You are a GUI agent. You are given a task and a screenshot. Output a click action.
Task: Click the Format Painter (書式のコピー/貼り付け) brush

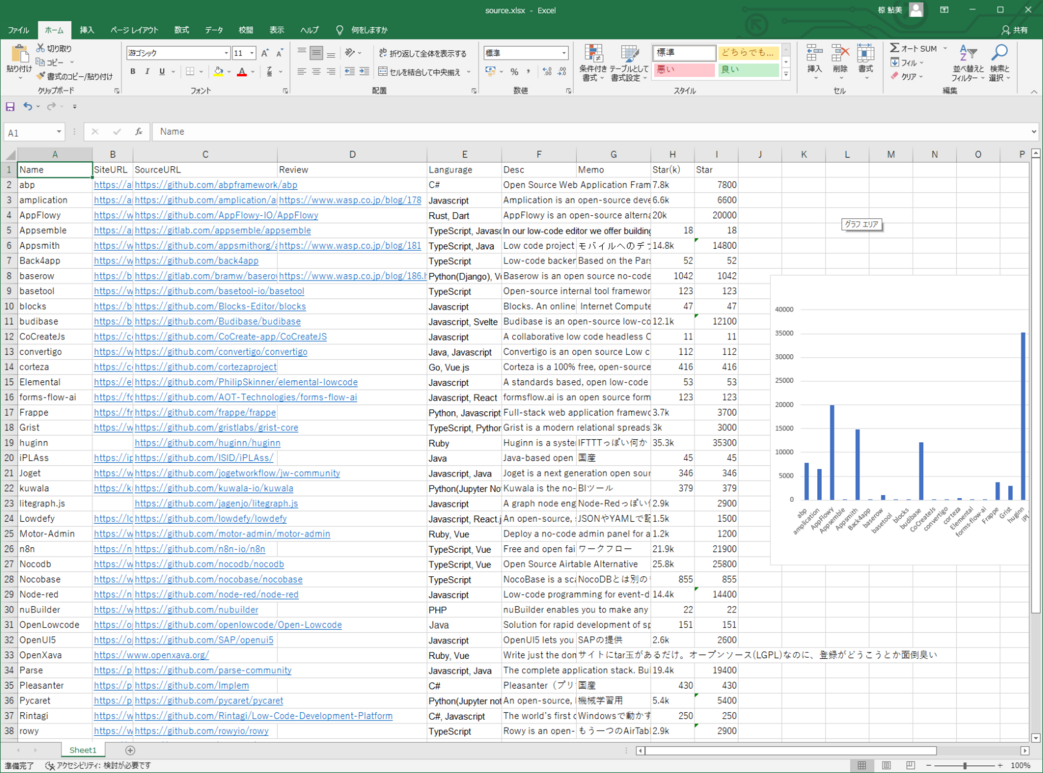click(41, 77)
